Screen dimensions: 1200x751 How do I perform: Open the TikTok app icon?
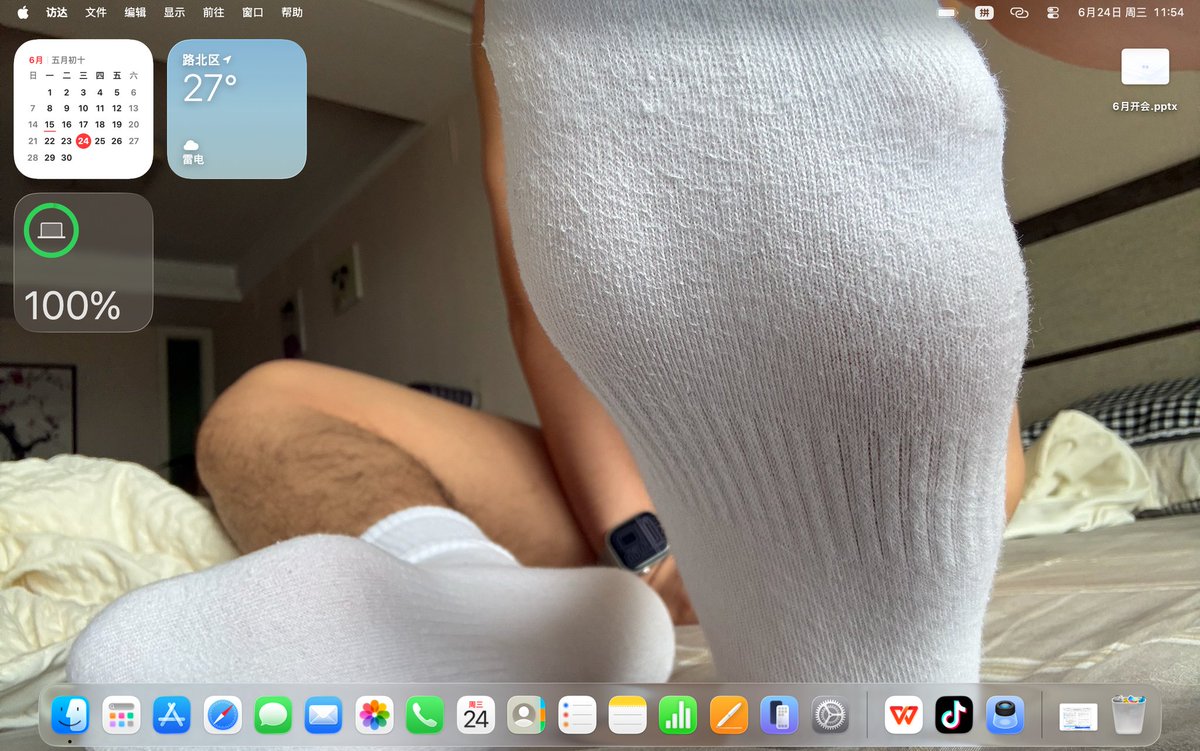pos(954,714)
